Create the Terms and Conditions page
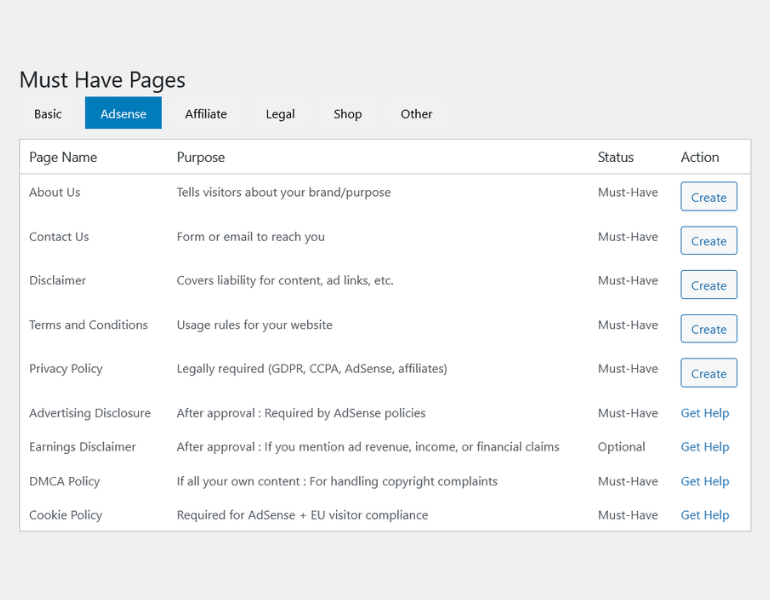Image resolution: width=770 pixels, height=600 pixels. [x=709, y=329]
